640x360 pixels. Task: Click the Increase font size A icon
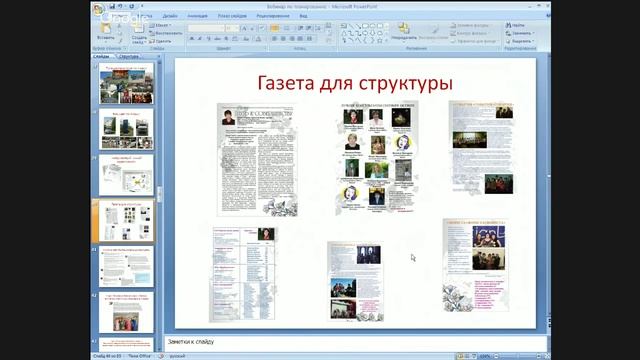244,28
